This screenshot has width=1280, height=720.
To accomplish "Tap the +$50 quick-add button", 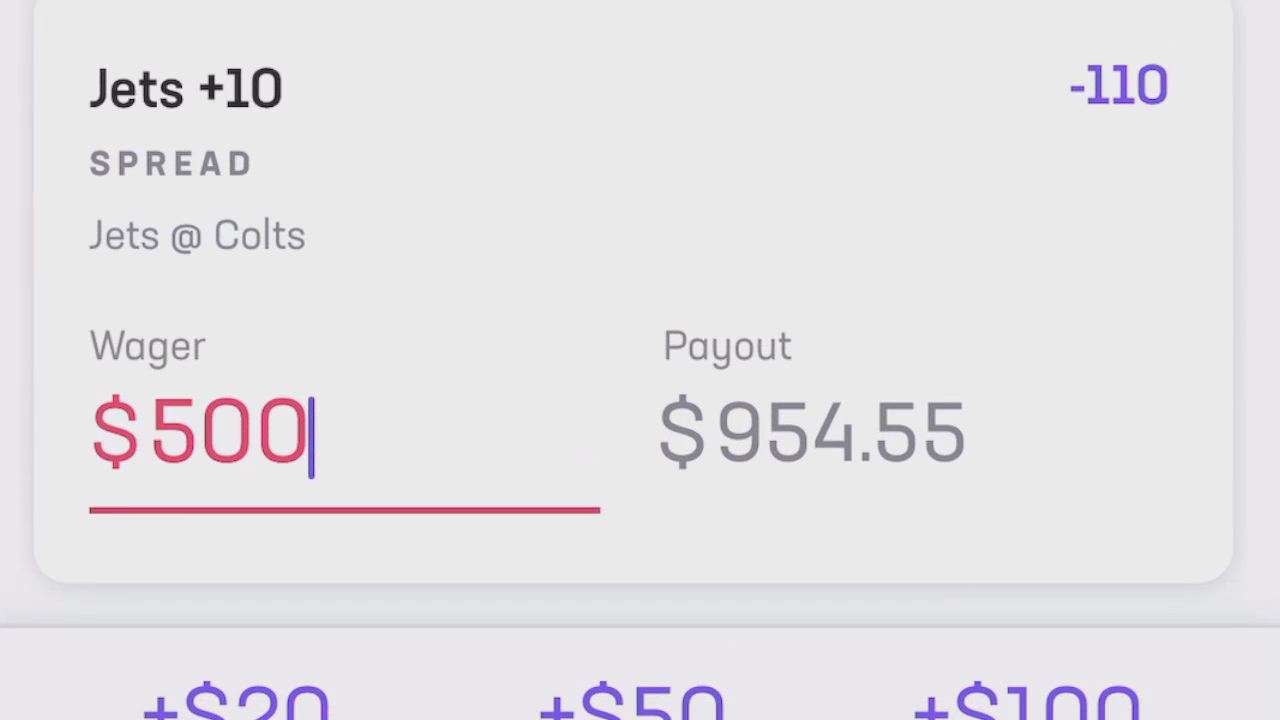I will point(631,701).
